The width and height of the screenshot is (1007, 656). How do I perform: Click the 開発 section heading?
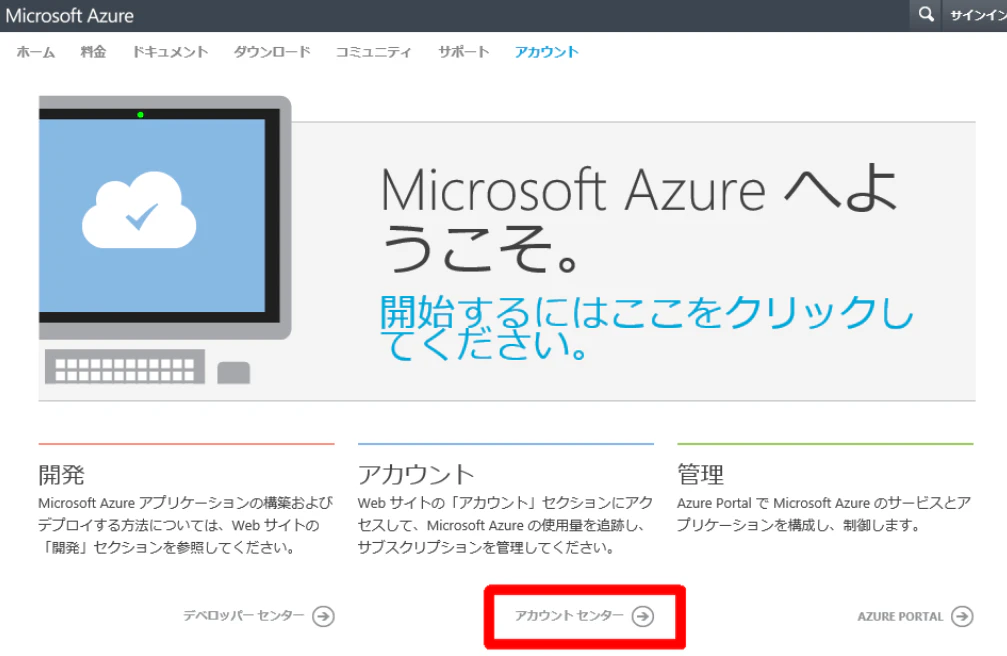pyautogui.click(x=61, y=475)
